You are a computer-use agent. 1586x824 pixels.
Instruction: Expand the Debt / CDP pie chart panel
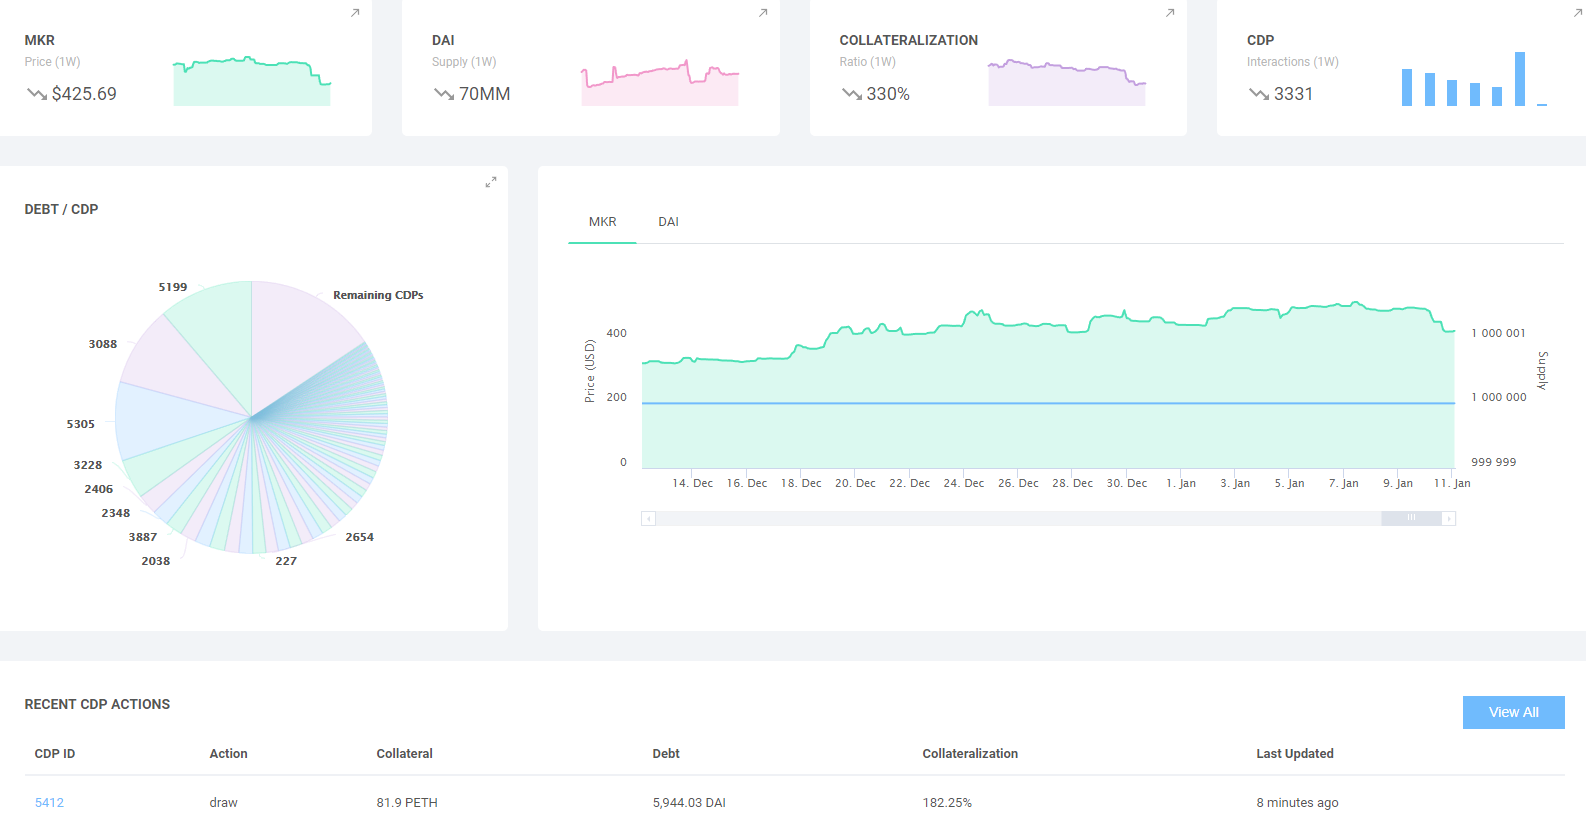(x=491, y=182)
